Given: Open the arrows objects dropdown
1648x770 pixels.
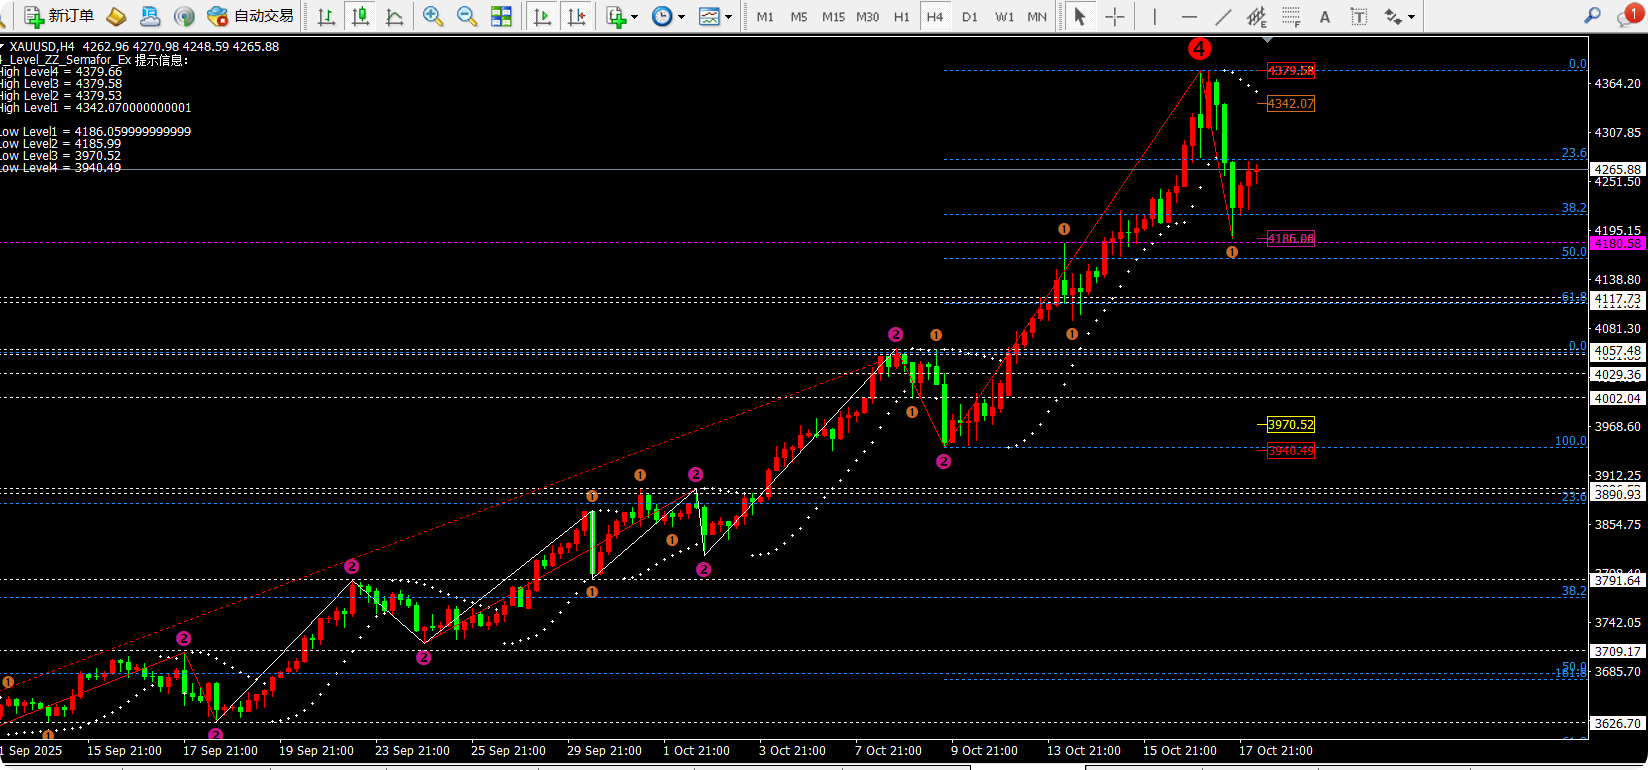Looking at the screenshot, I should [1399, 16].
